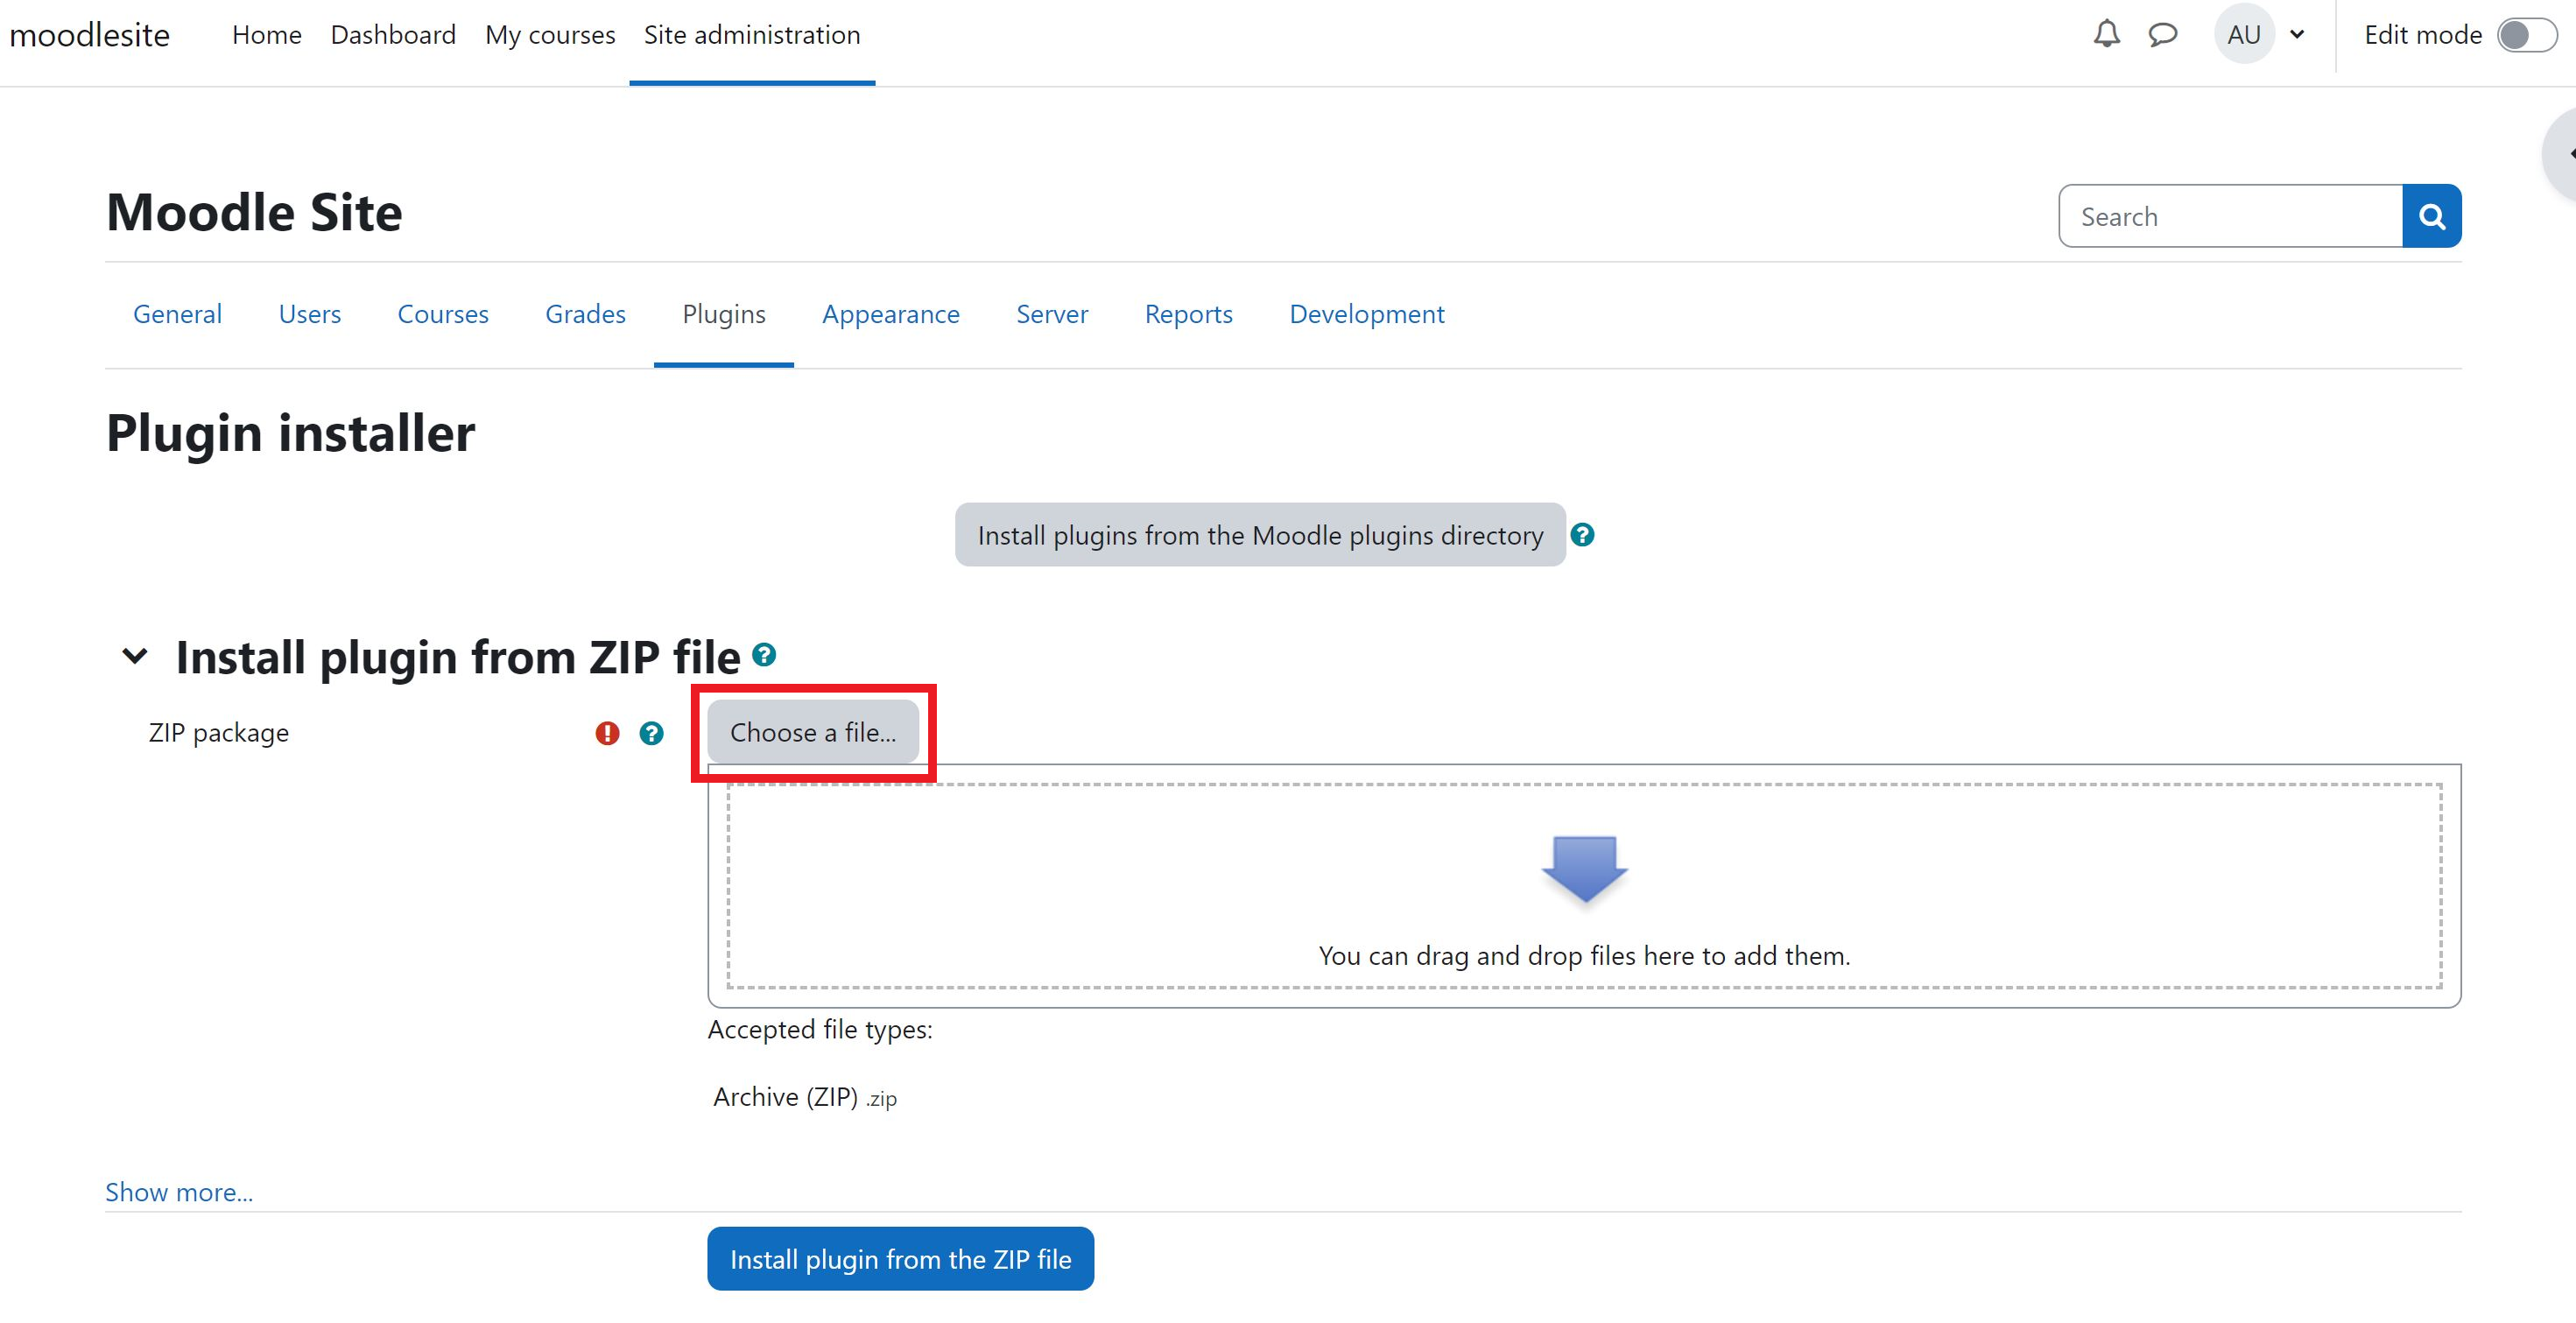2576x1323 pixels.
Task: Focus the Search input field
Action: 2230,216
